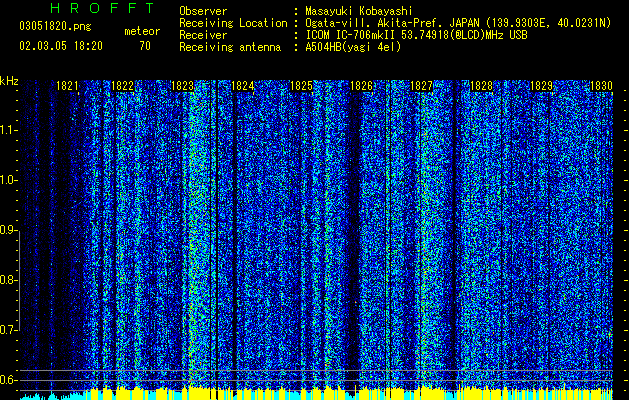Screen dimensions: 629x400
Task: Click the 1822 time marker
Action: pos(122,86)
